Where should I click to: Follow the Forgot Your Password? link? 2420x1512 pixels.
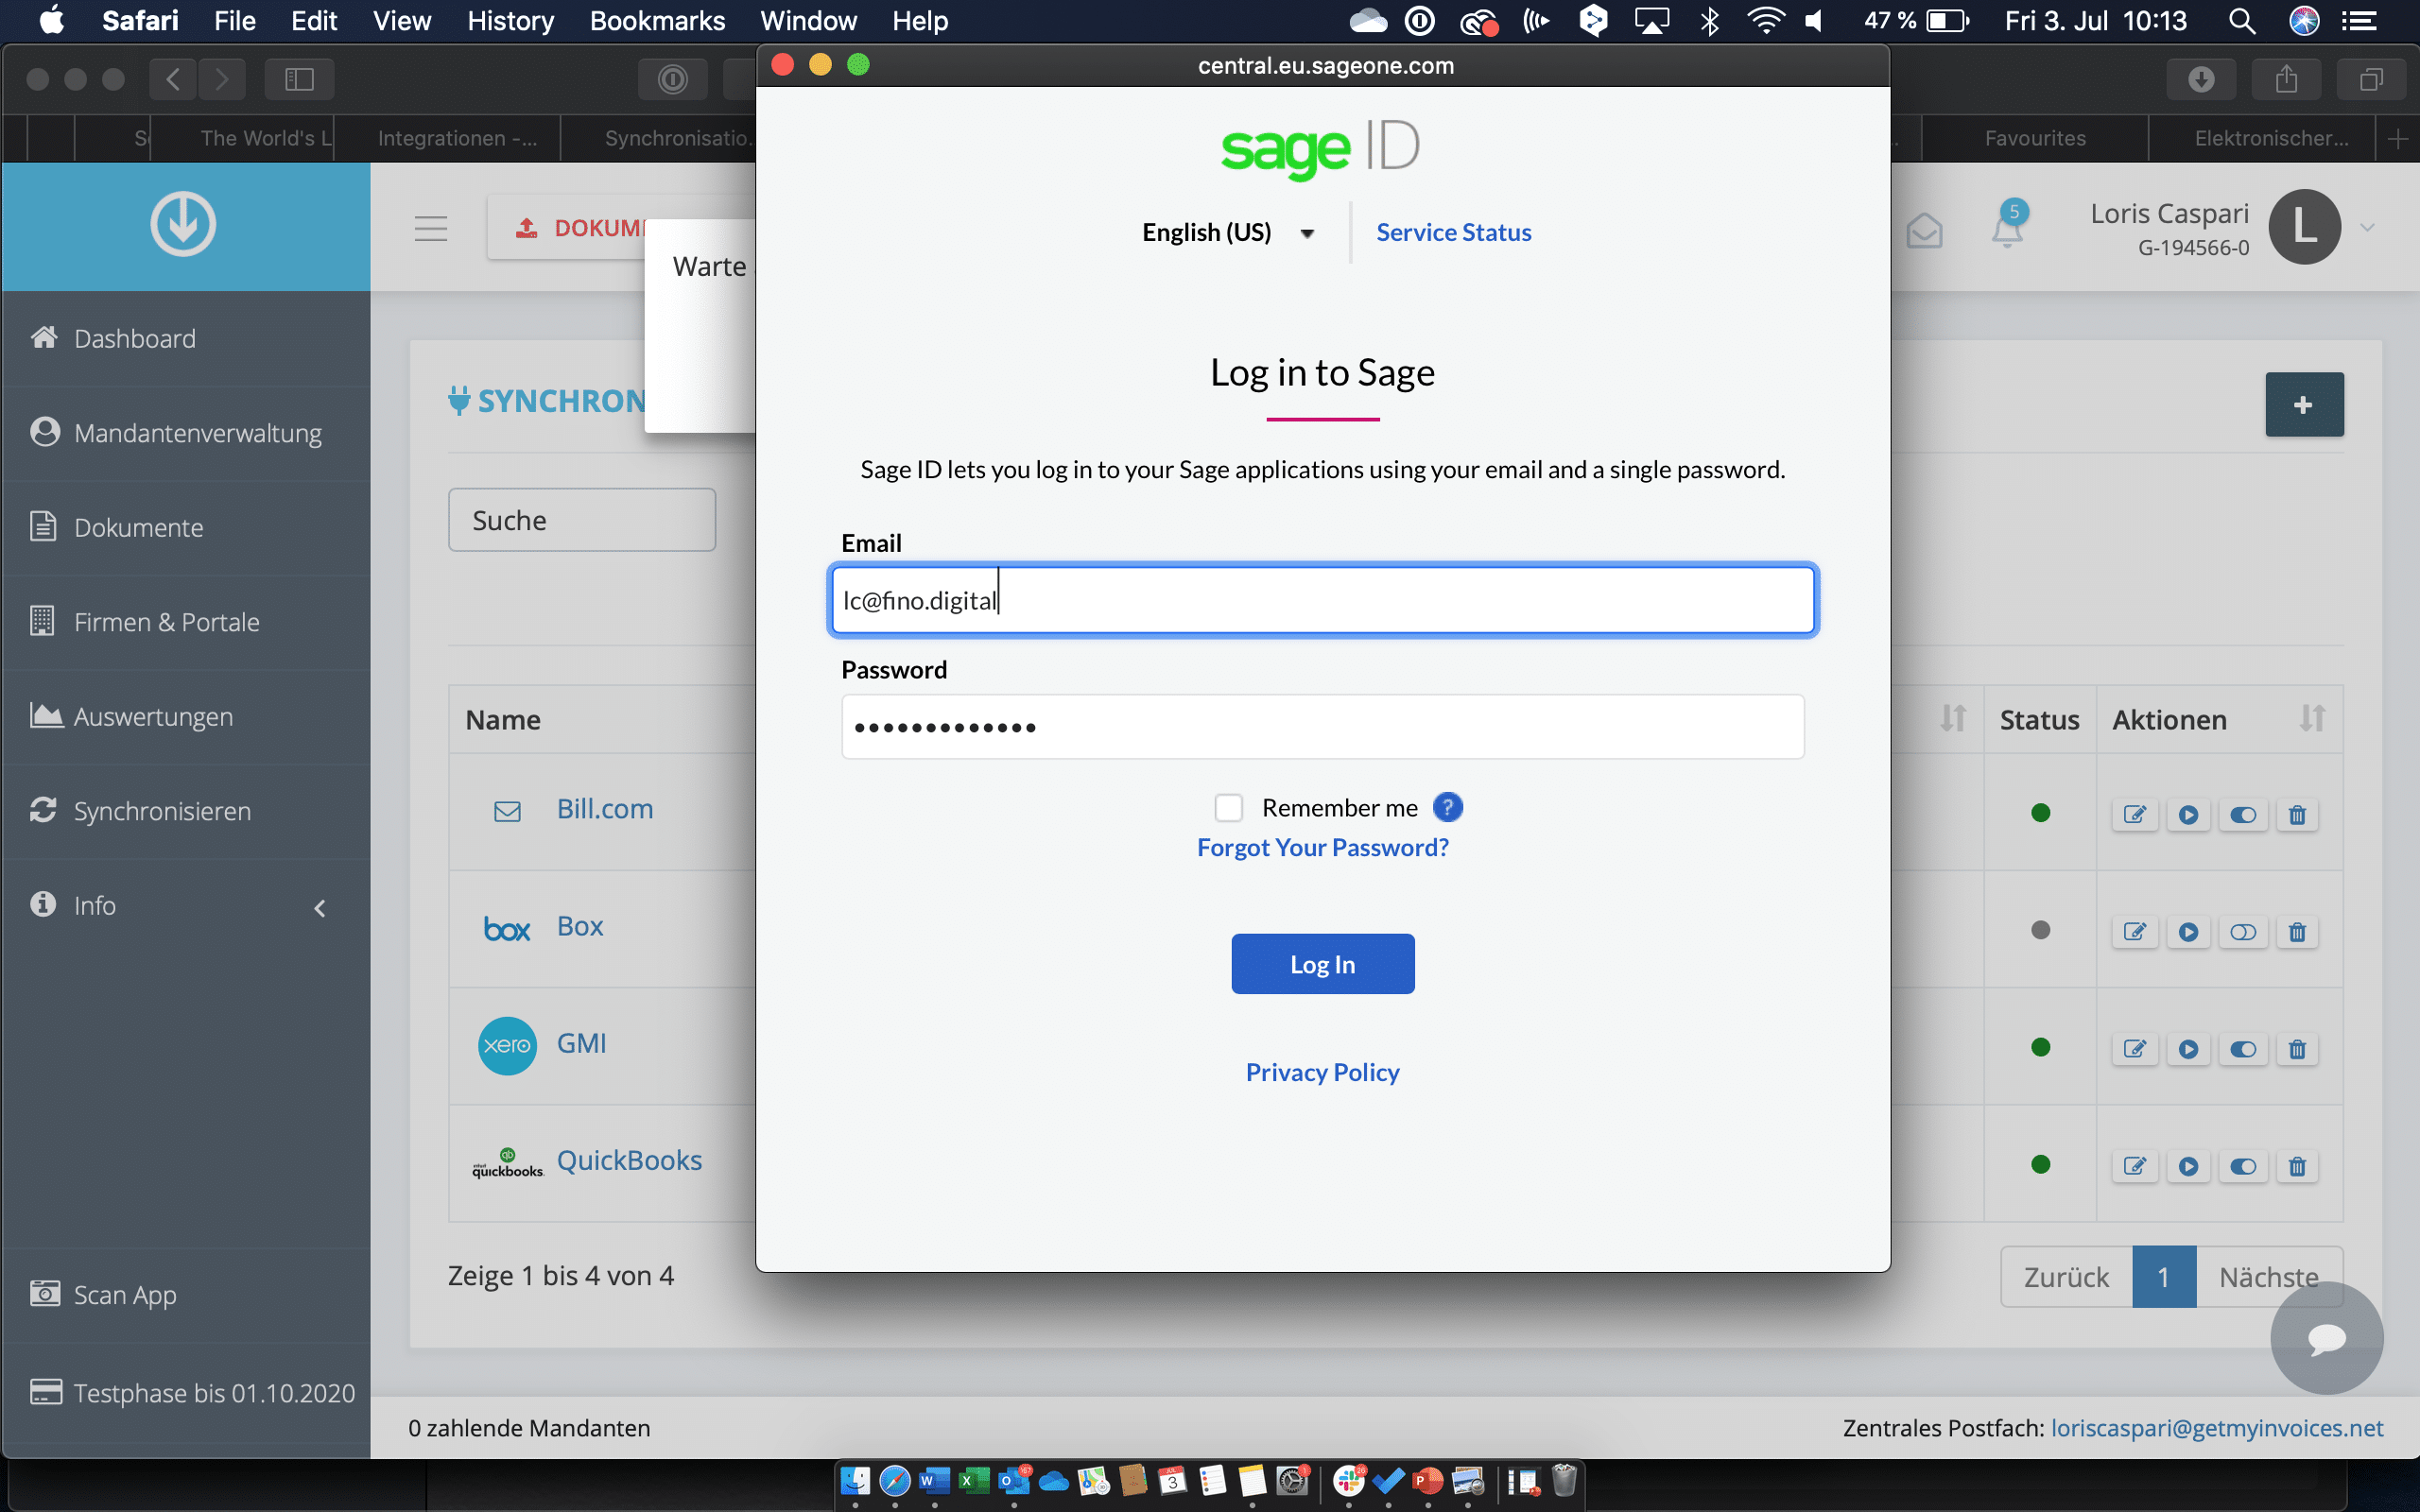click(x=1322, y=847)
